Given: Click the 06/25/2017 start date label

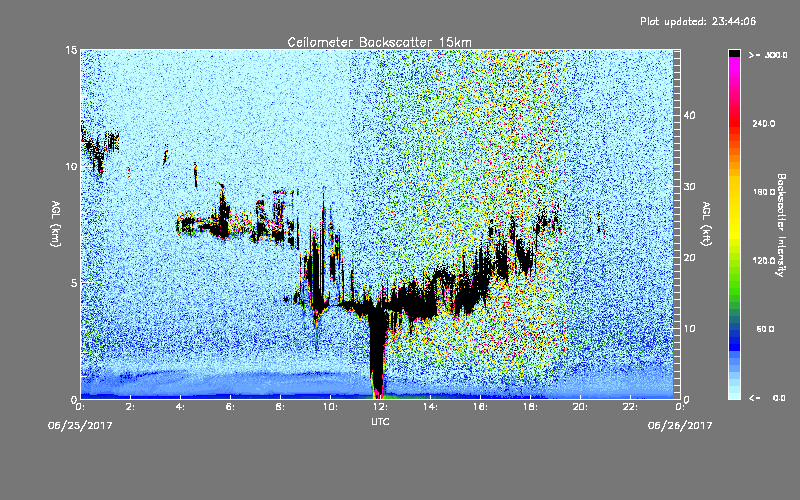Looking at the screenshot, I should 80,425.
